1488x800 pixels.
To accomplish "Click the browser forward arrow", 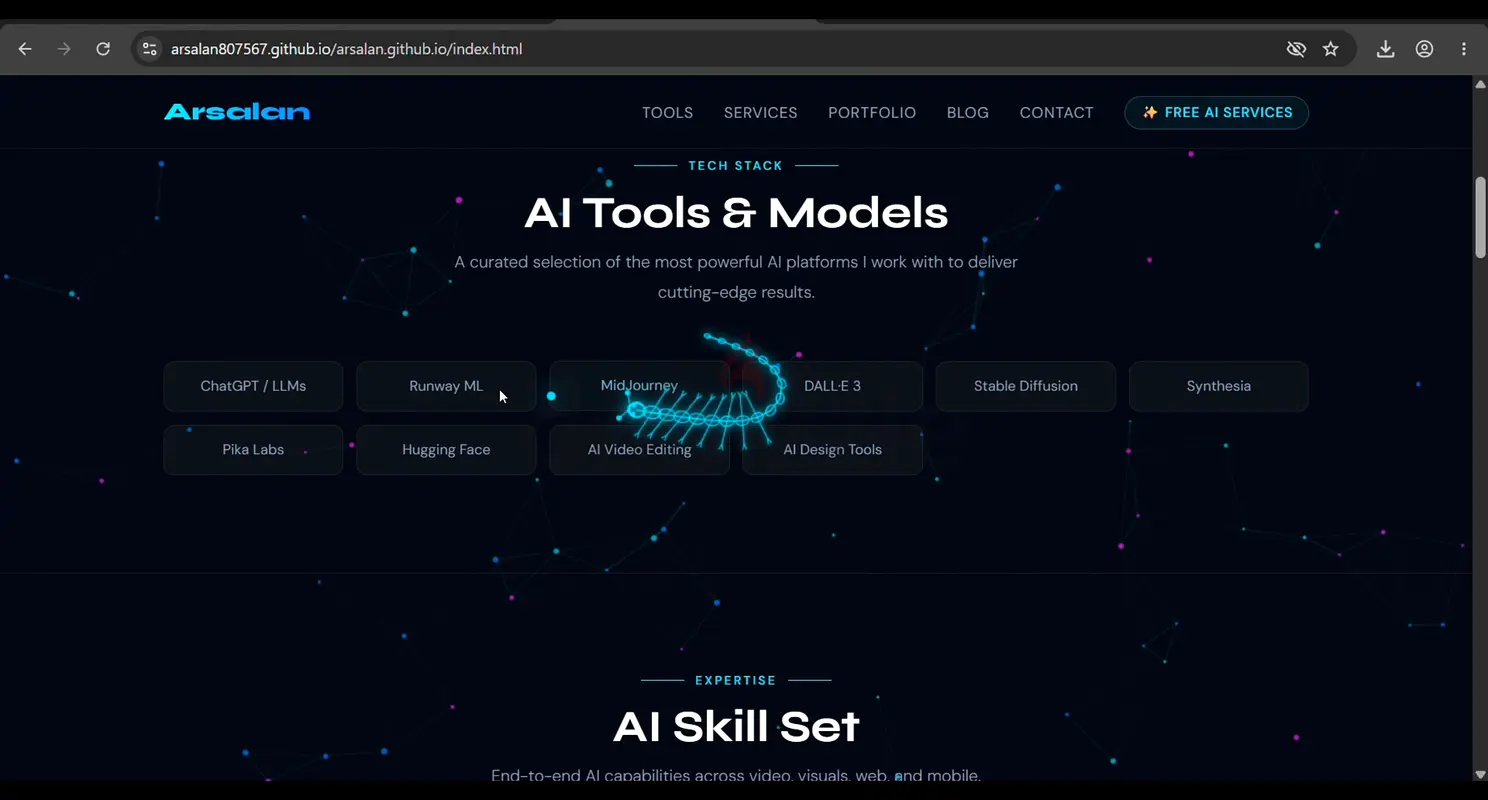I will pyautogui.click(x=64, y=49).
